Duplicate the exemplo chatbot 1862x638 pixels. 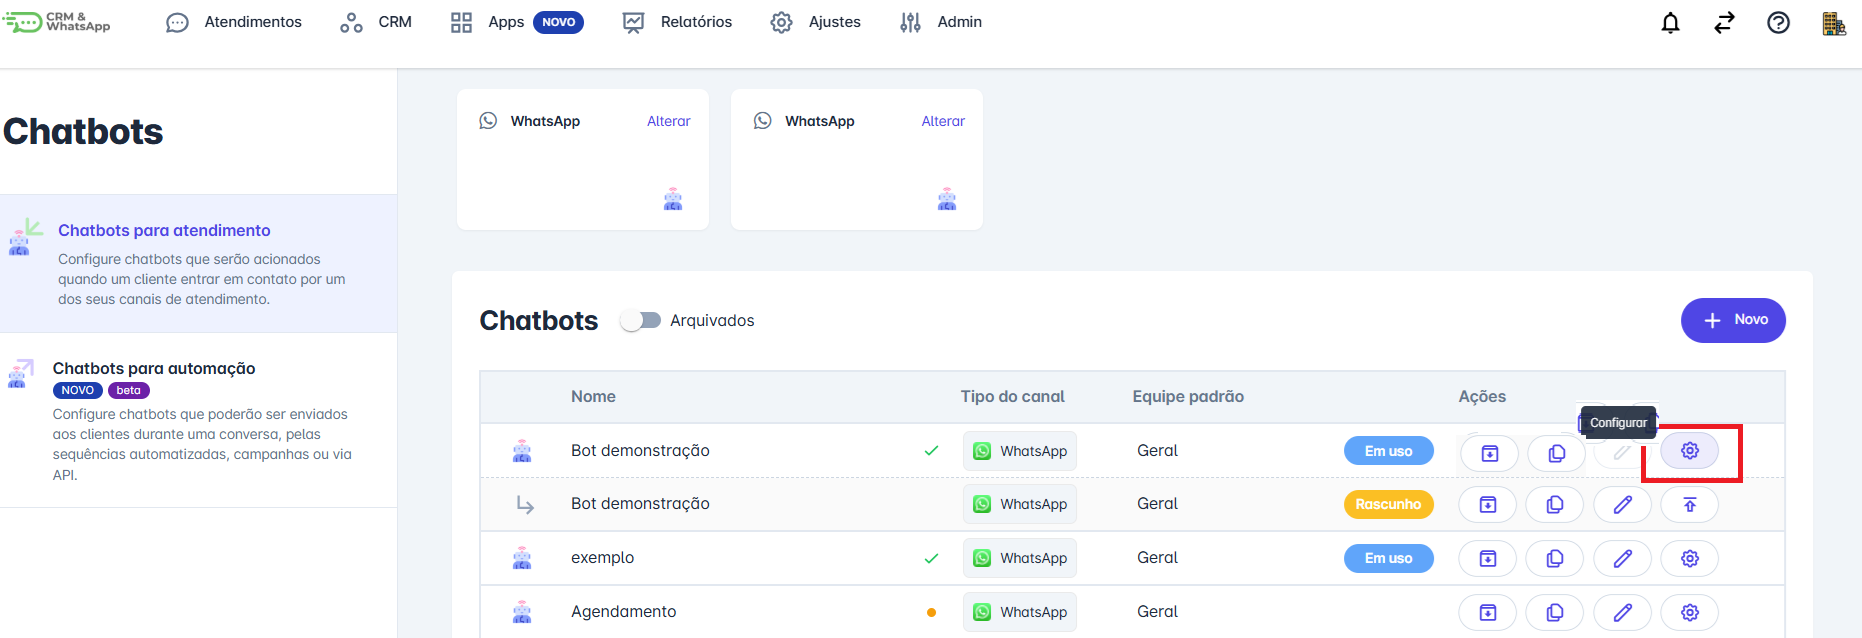click(1555, 559)
